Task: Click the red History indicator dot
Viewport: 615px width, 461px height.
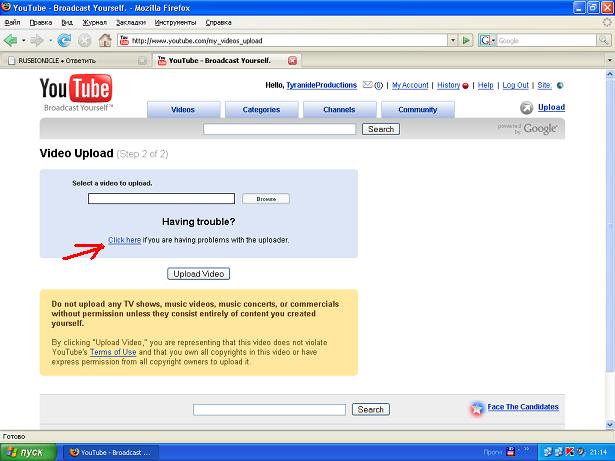Action: click(x=466, y=86)
